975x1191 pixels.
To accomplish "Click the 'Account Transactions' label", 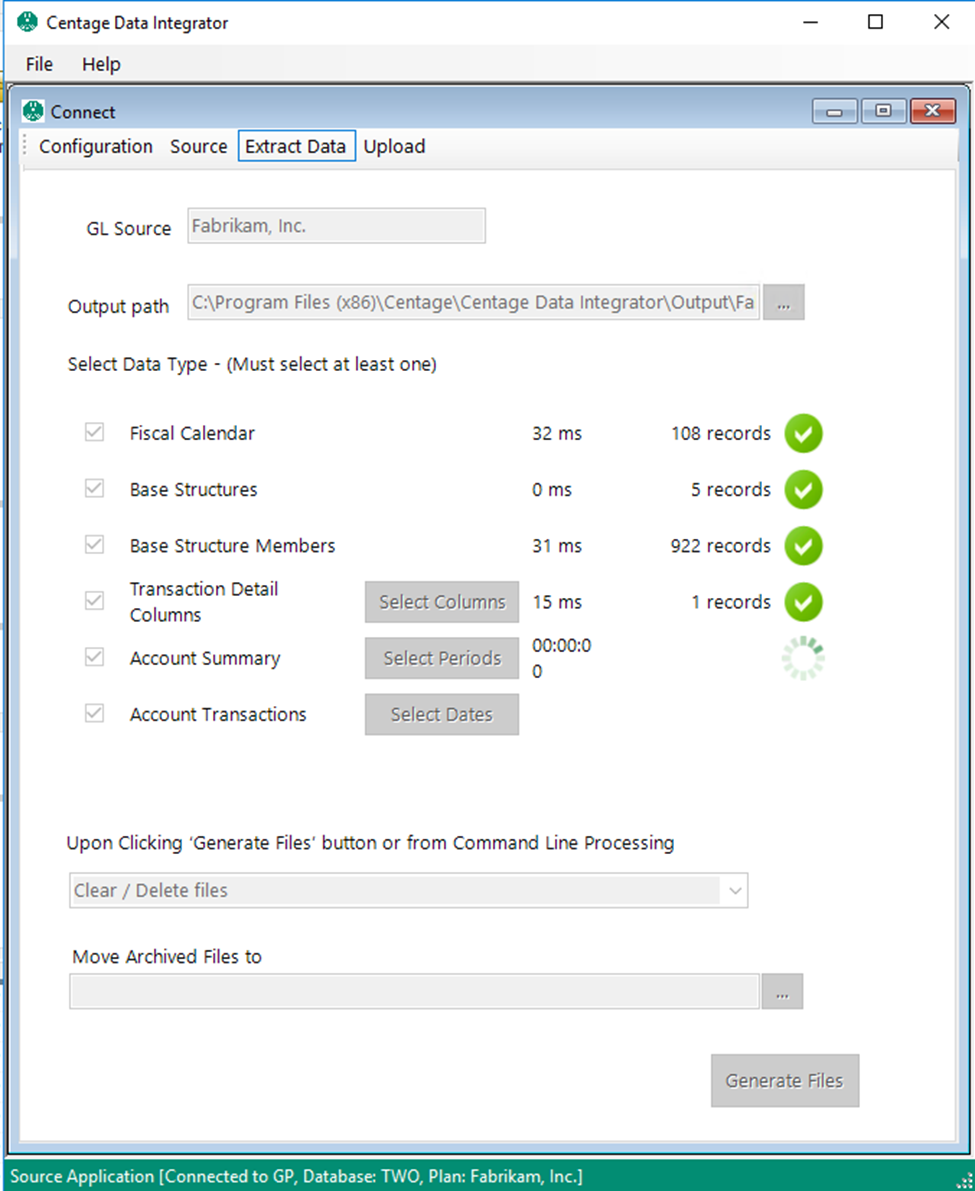I will [218, 715].
